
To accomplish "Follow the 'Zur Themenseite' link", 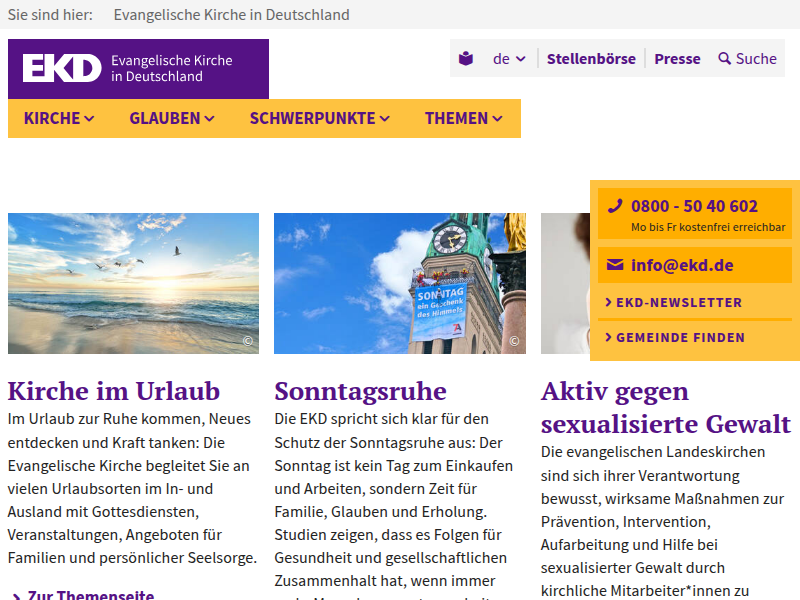I will click(x=90, y=595).
